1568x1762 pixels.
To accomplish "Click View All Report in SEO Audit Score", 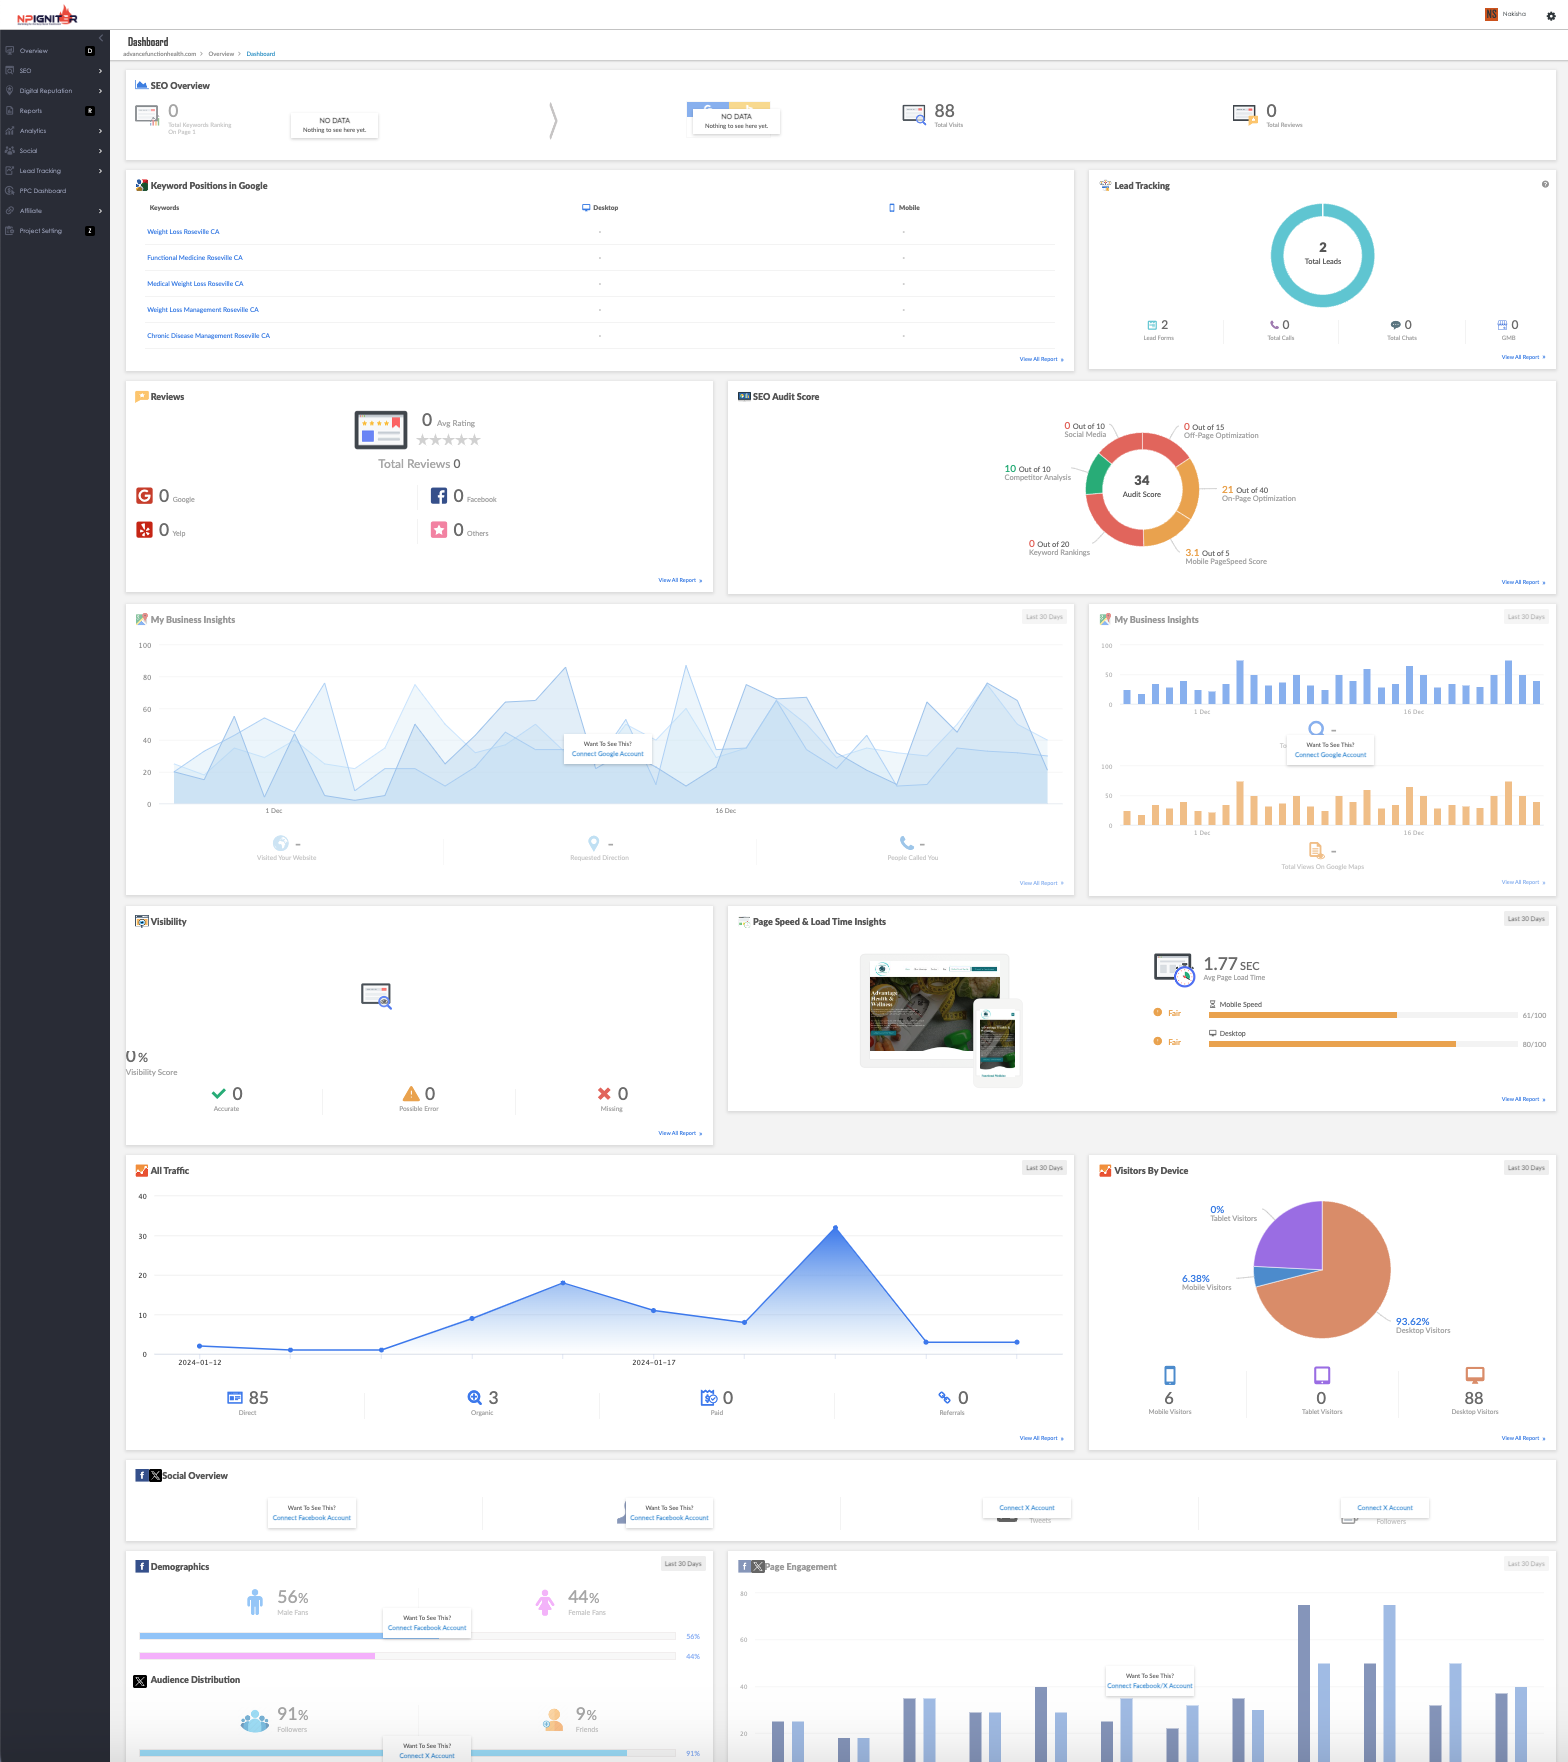I will 1522,582.
